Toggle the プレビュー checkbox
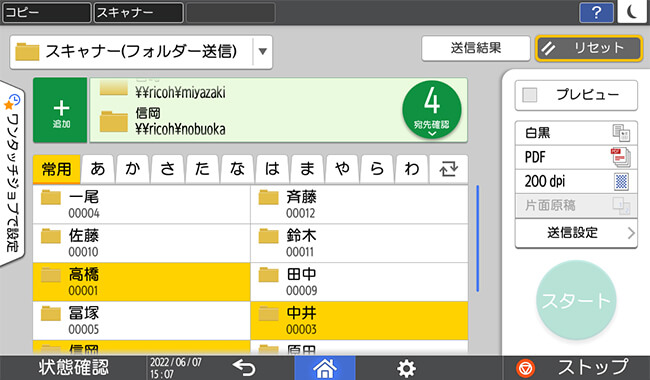The width and height of the screenshot is (650, 380). coord(529,95)
